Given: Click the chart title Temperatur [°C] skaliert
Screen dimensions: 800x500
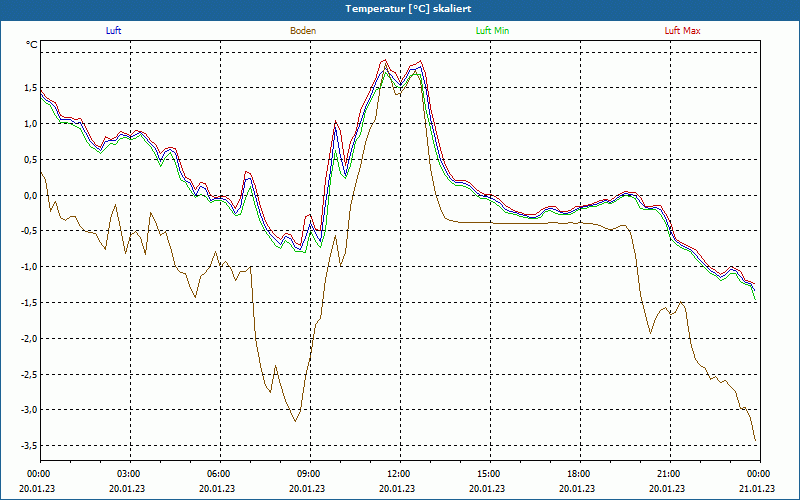Looking at the screenshot, I should (x=408, y=9).
